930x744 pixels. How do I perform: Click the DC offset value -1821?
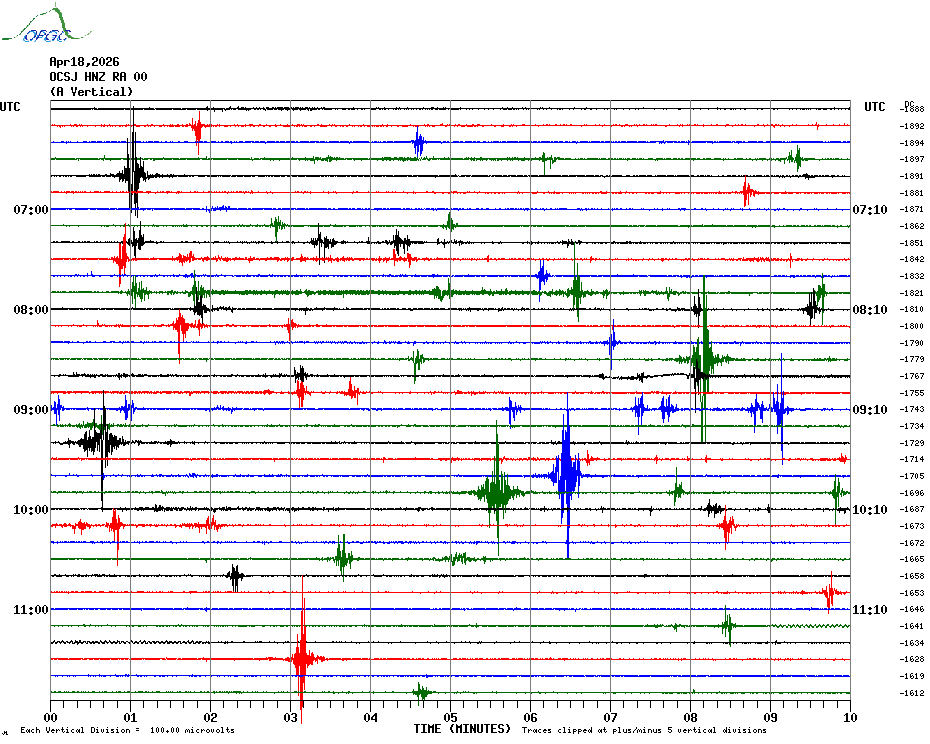click(912, 293)
